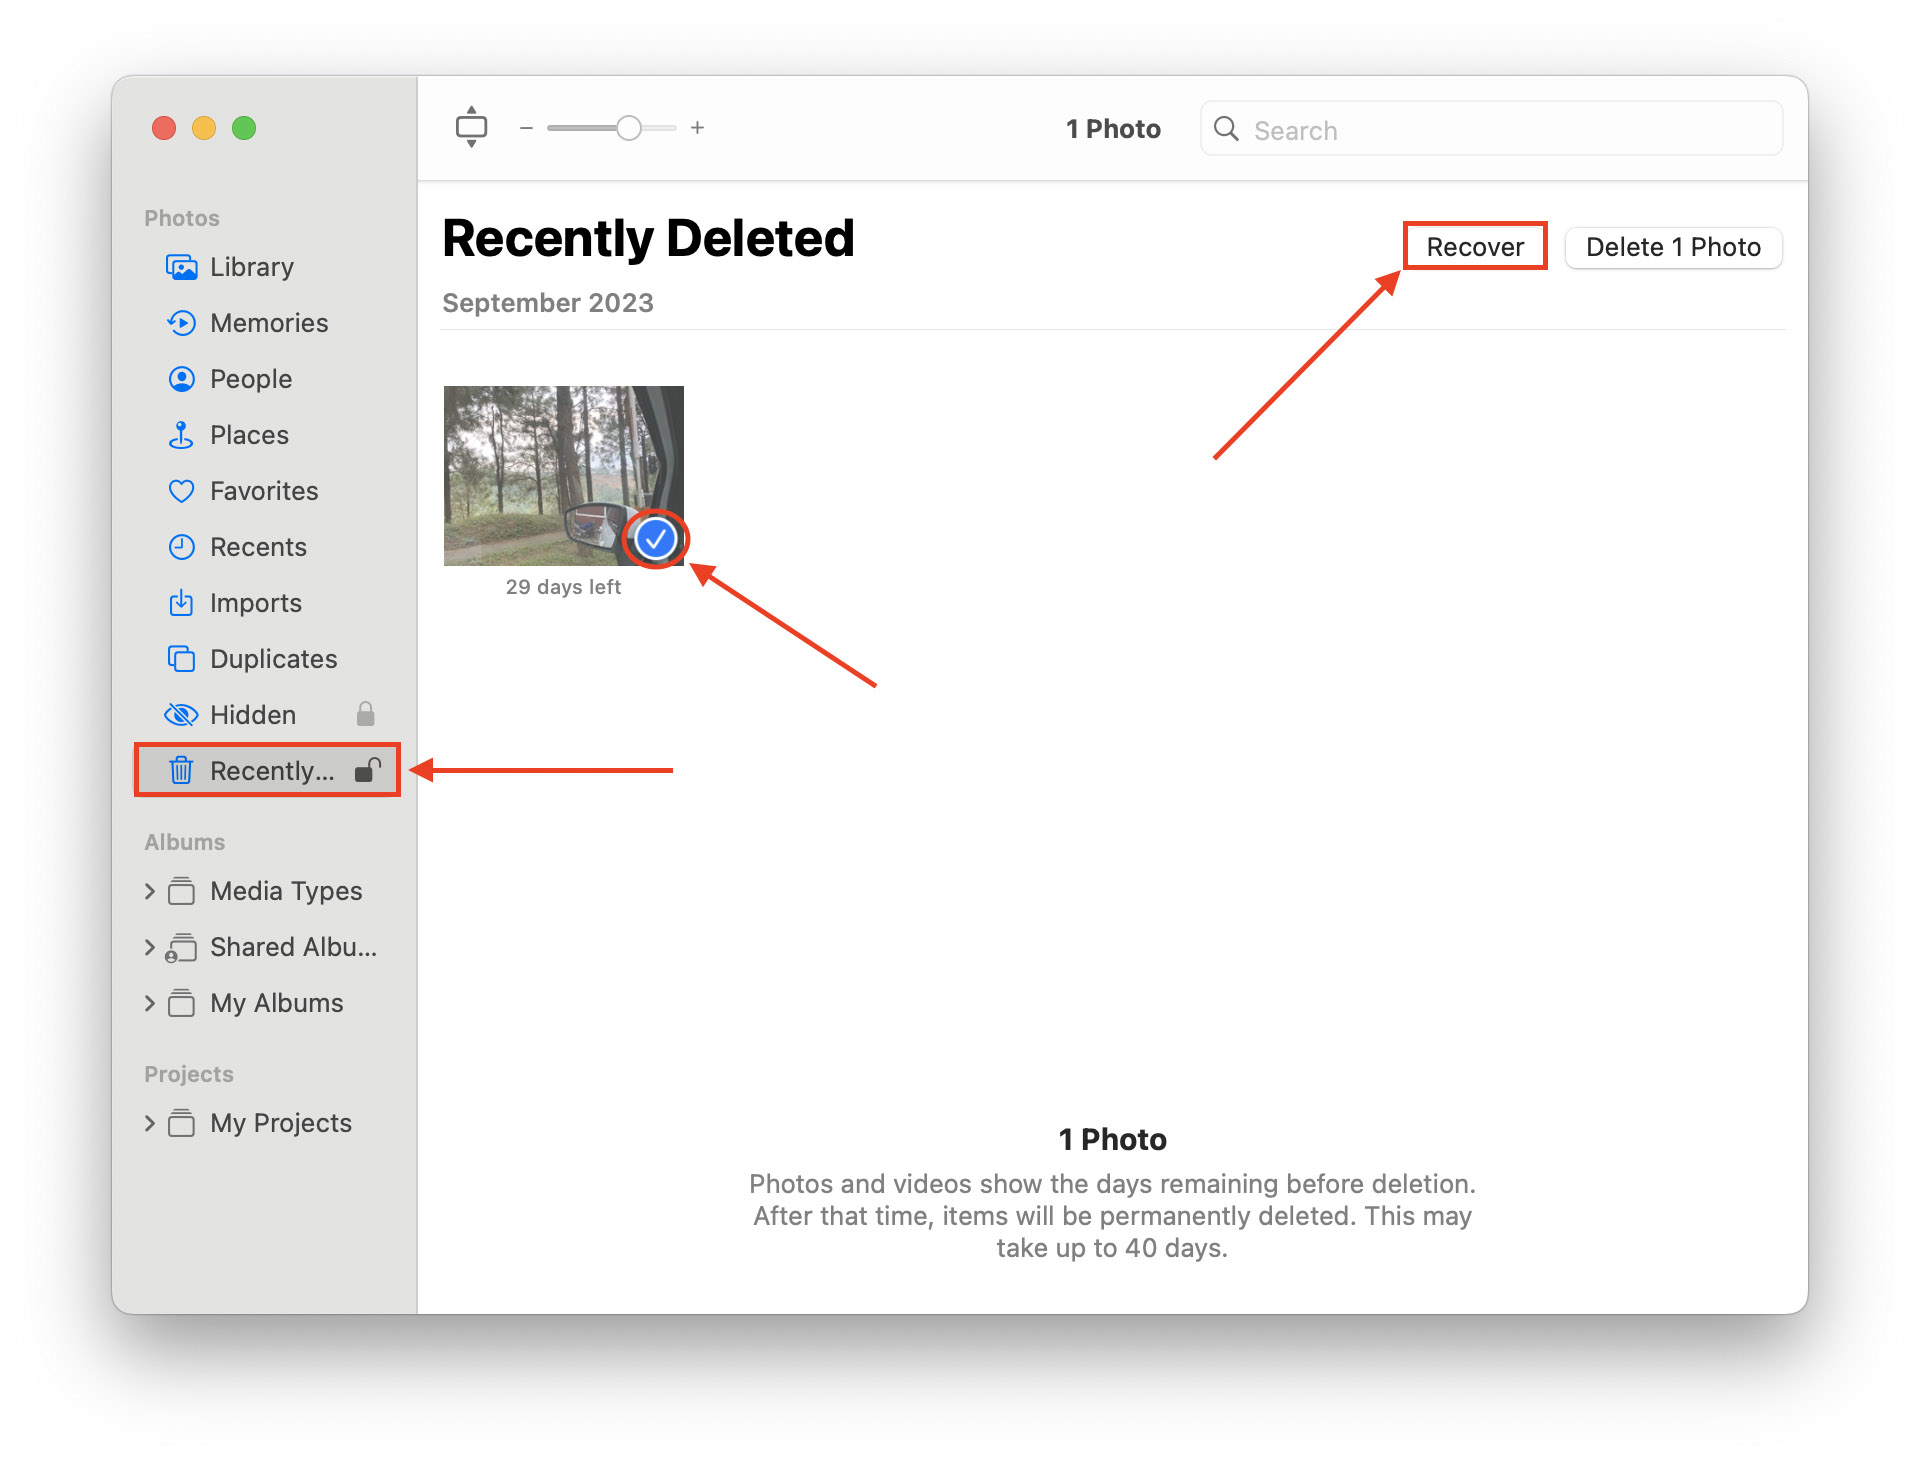Expand the Media Types album group
The height and width of the screenshot is (1462, 1920).
149,889
